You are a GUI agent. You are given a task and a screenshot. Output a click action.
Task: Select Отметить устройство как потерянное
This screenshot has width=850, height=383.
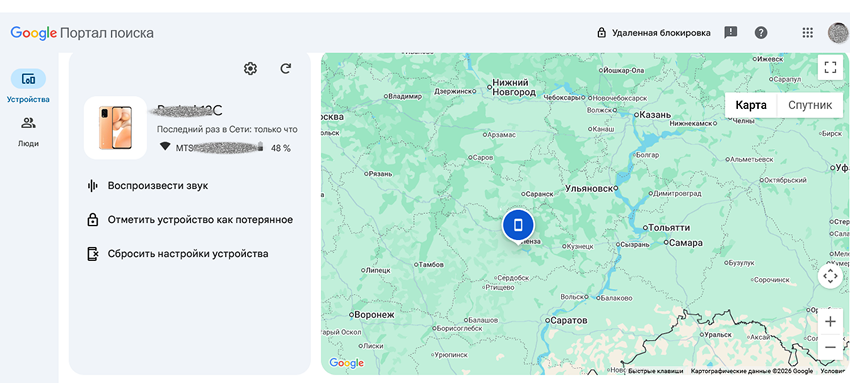[190, 220]
